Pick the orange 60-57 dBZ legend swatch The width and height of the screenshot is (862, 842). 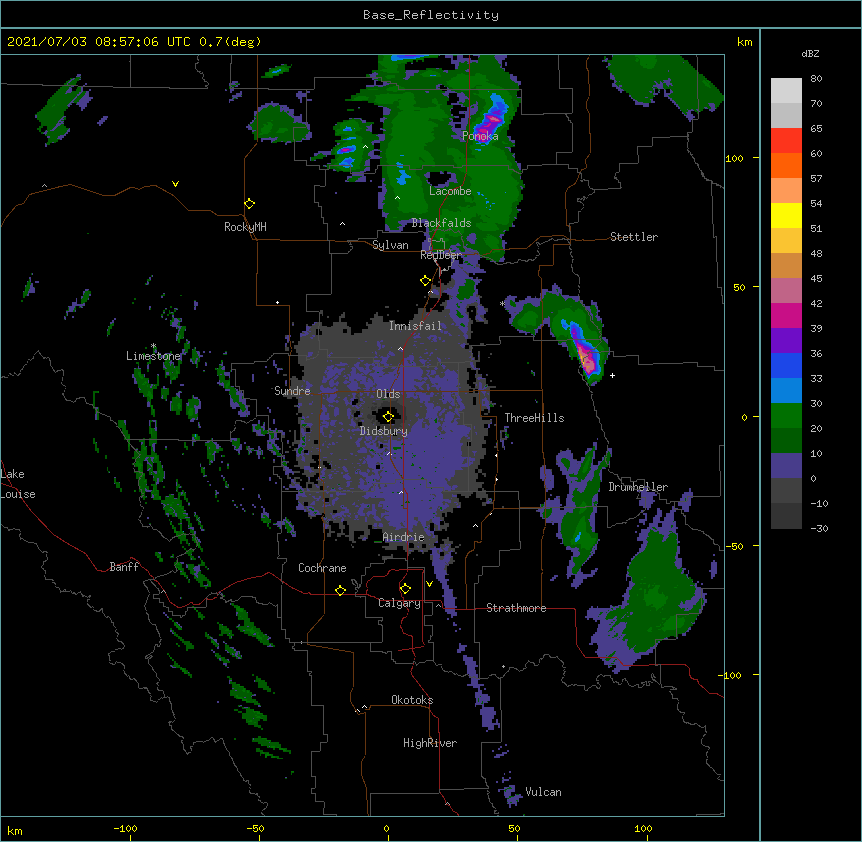pos(786,165)
